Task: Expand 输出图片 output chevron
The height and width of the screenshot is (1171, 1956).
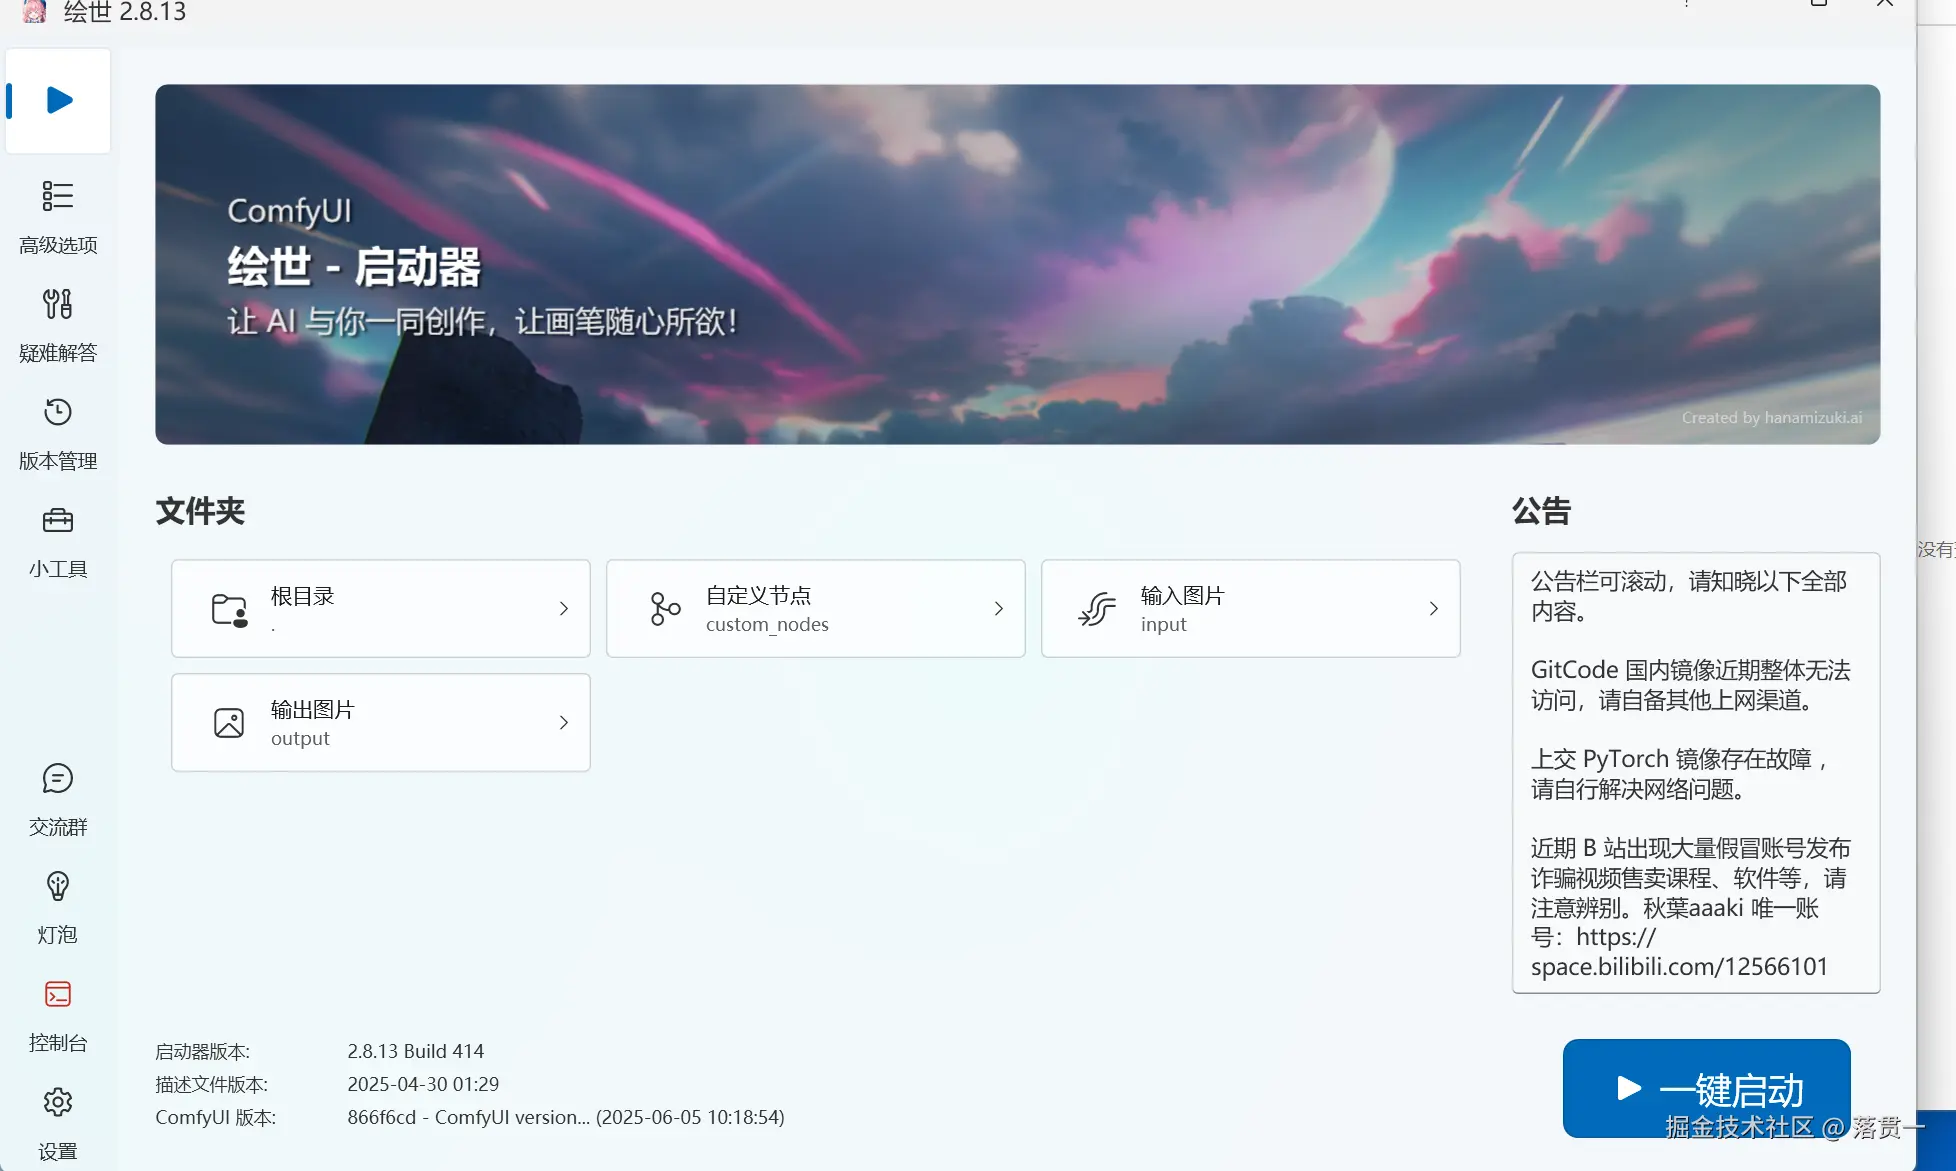Action: click(x=564, y=722)
